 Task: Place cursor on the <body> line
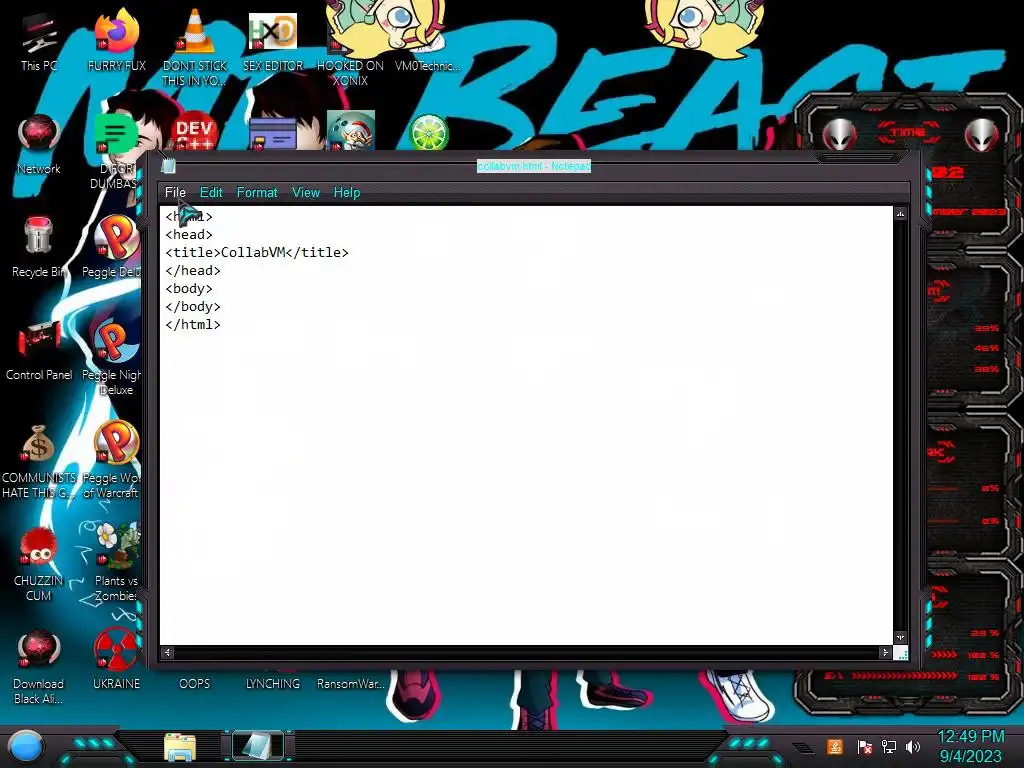click(x=189, y=289)
